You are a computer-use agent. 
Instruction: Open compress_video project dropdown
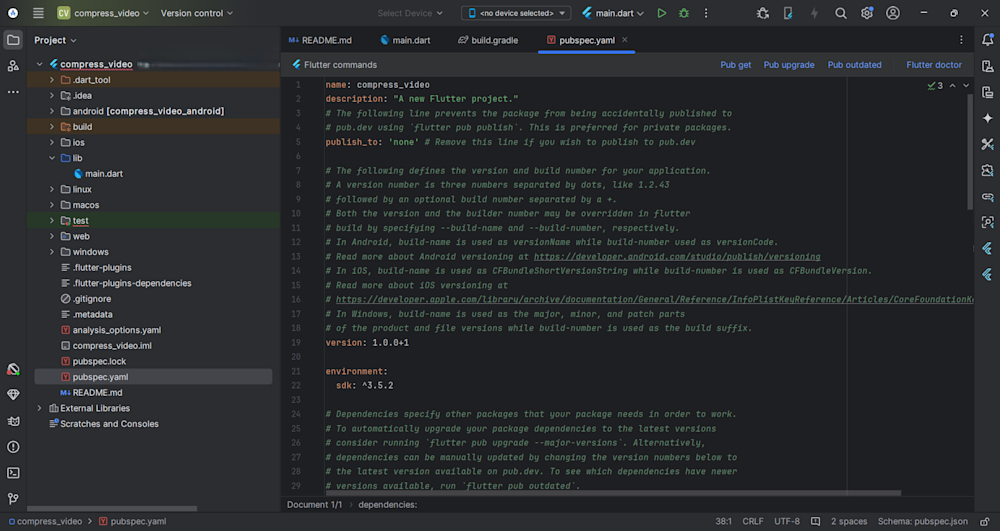coord(103,13)
